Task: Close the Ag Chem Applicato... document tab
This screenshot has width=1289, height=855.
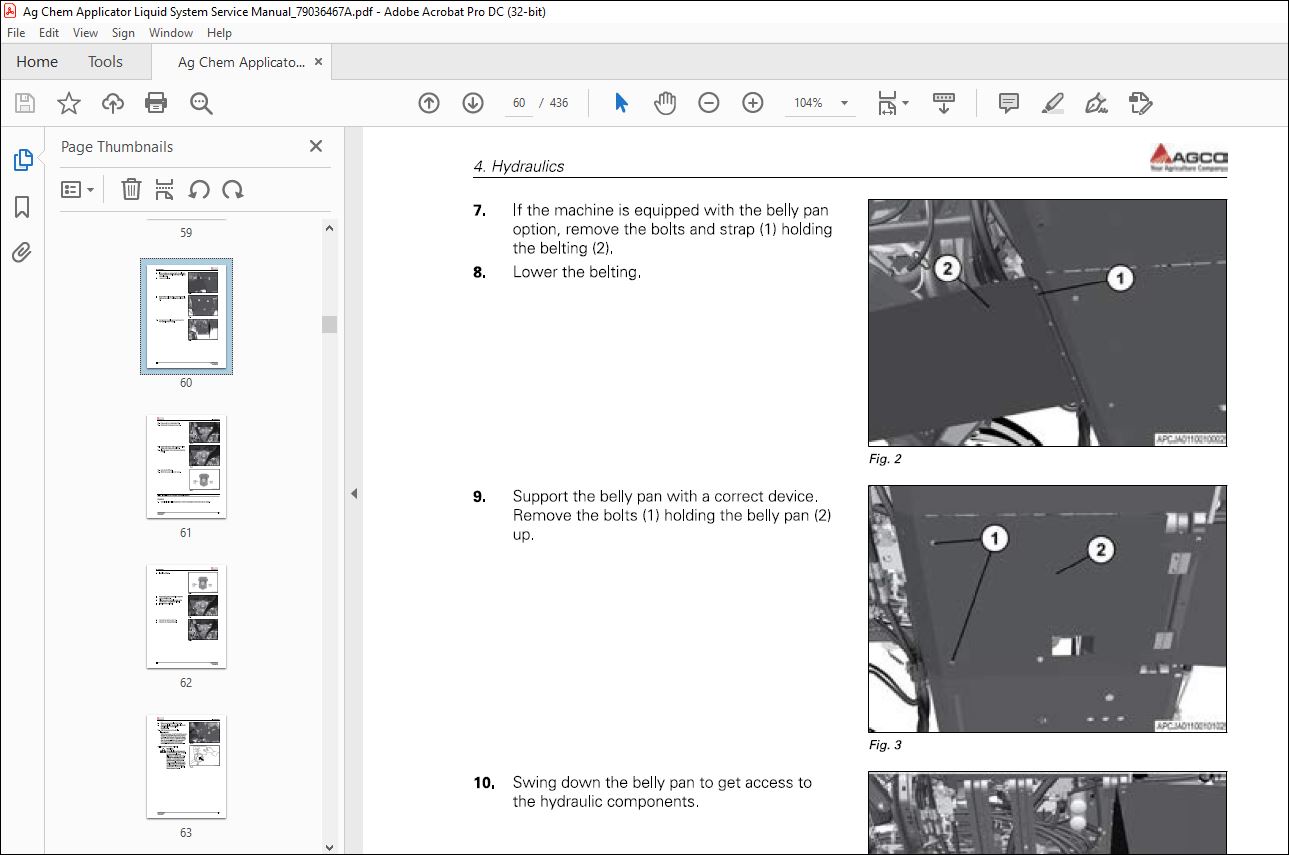Action: coord(319,62)
